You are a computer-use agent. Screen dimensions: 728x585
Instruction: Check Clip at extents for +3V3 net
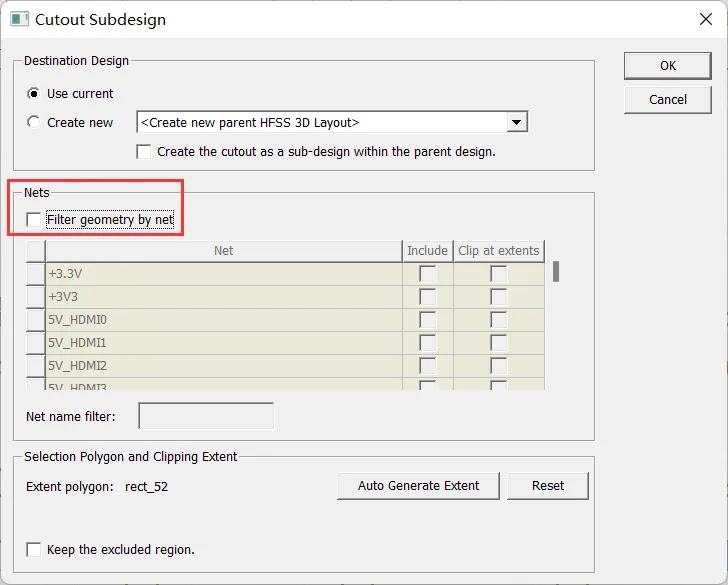(x=499, y=297)
